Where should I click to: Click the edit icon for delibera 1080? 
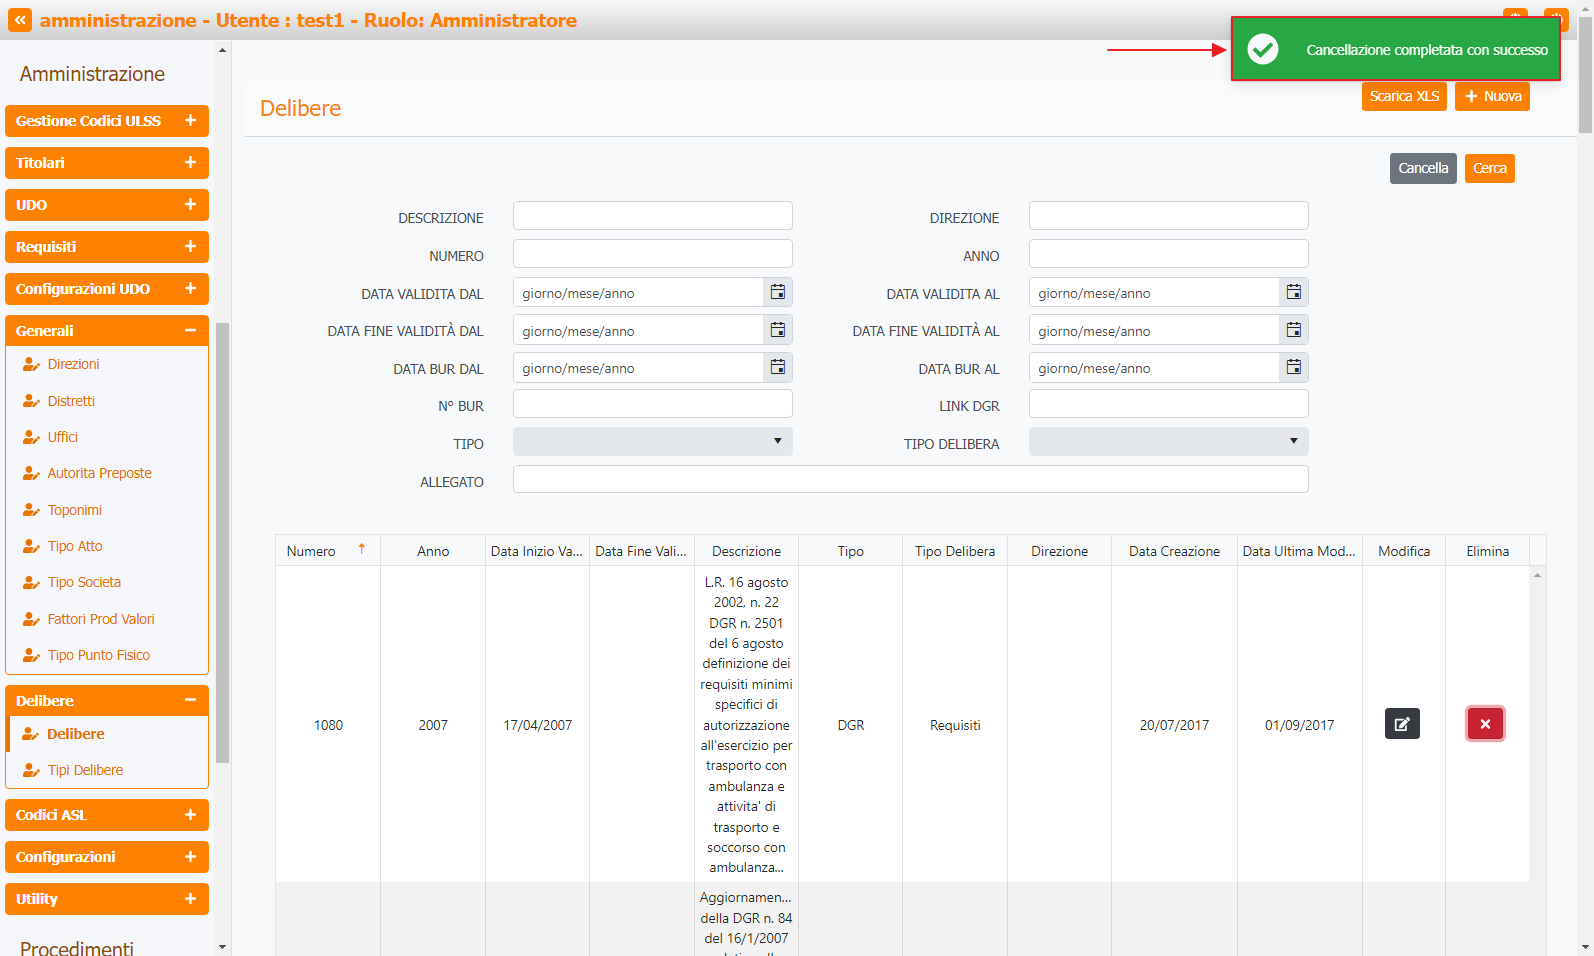click(1402, 724)
